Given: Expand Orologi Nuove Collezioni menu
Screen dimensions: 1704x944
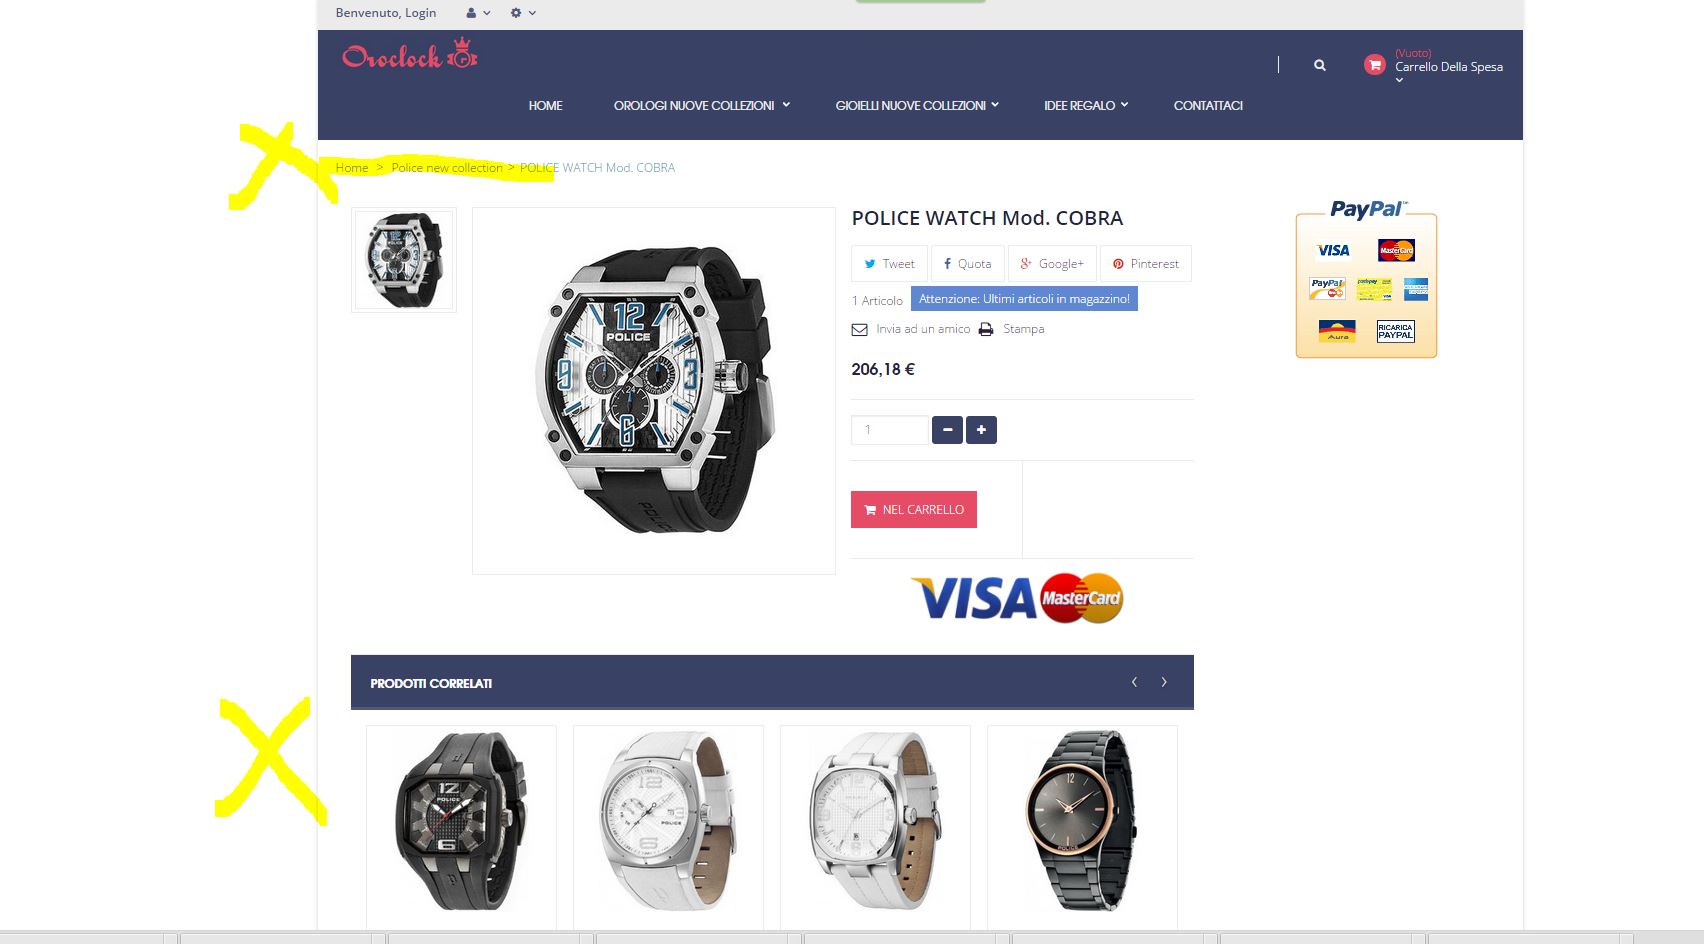Looking at the screenshot, I should (x=702, y=105).
